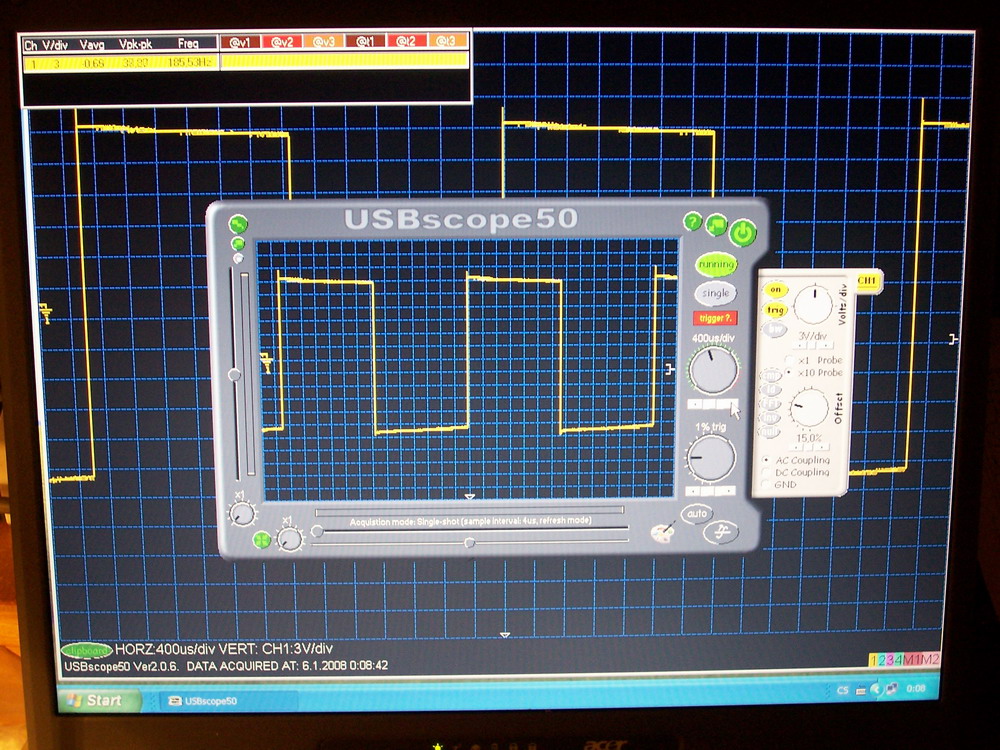This screenshot has height=750, width=1000.
Task: Click stepper buttons under 3V/div label
Action: coord(812,346)
